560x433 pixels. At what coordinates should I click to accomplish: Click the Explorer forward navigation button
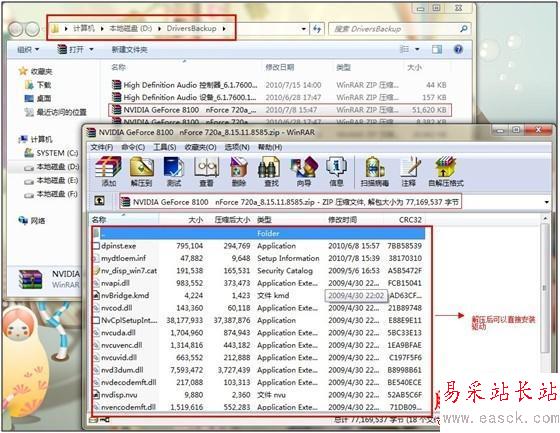[x=32, y=29]
